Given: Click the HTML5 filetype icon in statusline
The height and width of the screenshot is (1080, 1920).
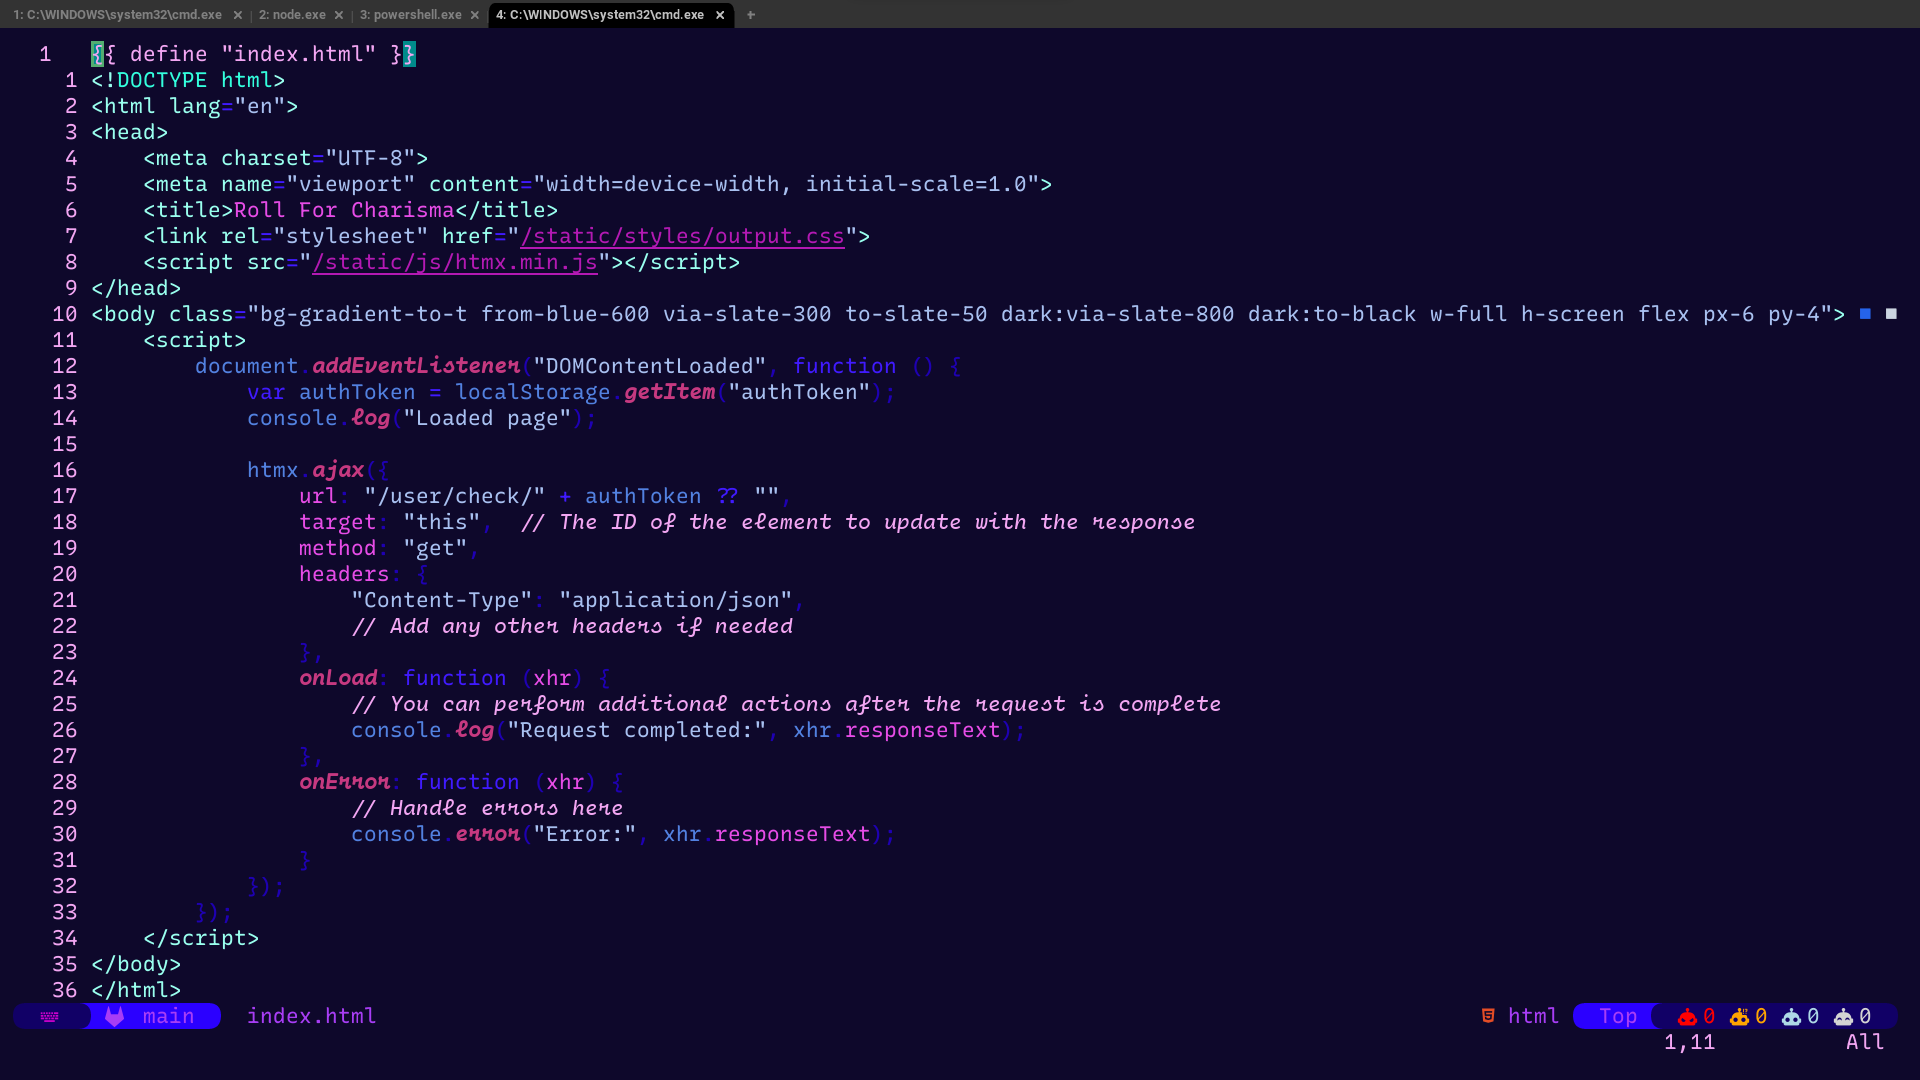Looking at the screenshot, I should tap(1488, 1016).
